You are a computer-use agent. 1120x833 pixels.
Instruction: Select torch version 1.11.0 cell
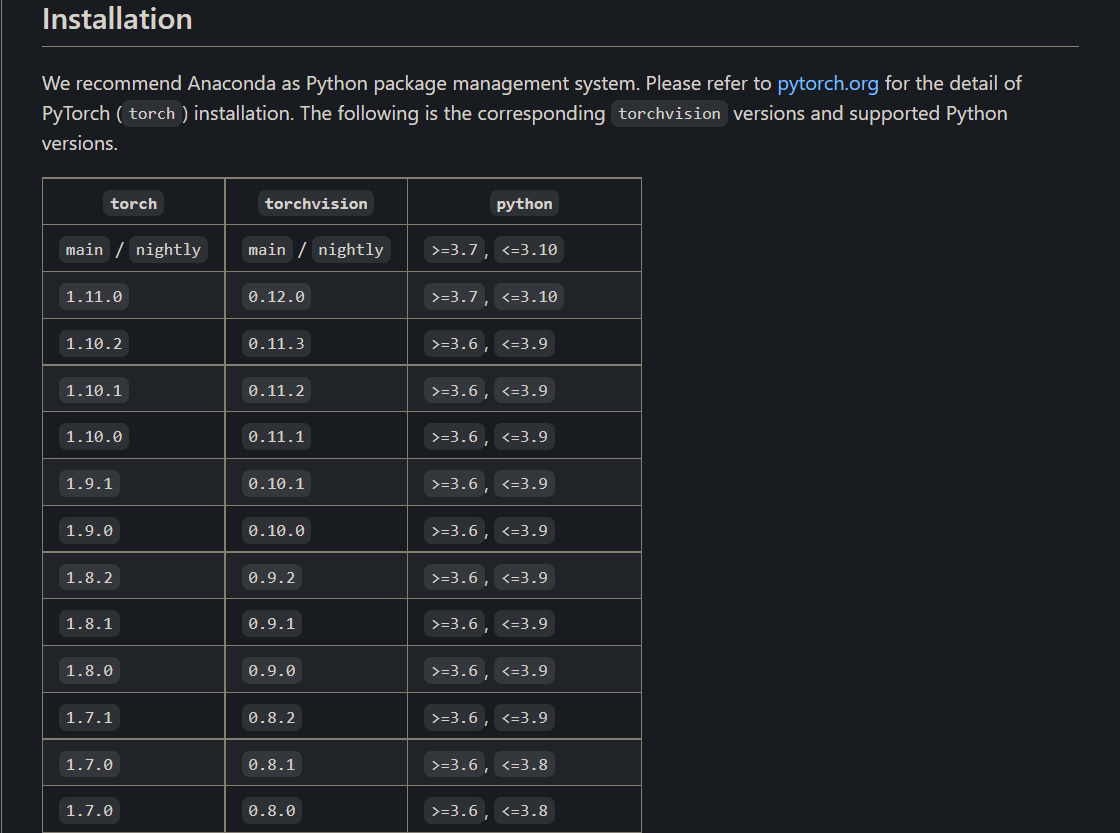pyautogui.click(x=94, y=296)
